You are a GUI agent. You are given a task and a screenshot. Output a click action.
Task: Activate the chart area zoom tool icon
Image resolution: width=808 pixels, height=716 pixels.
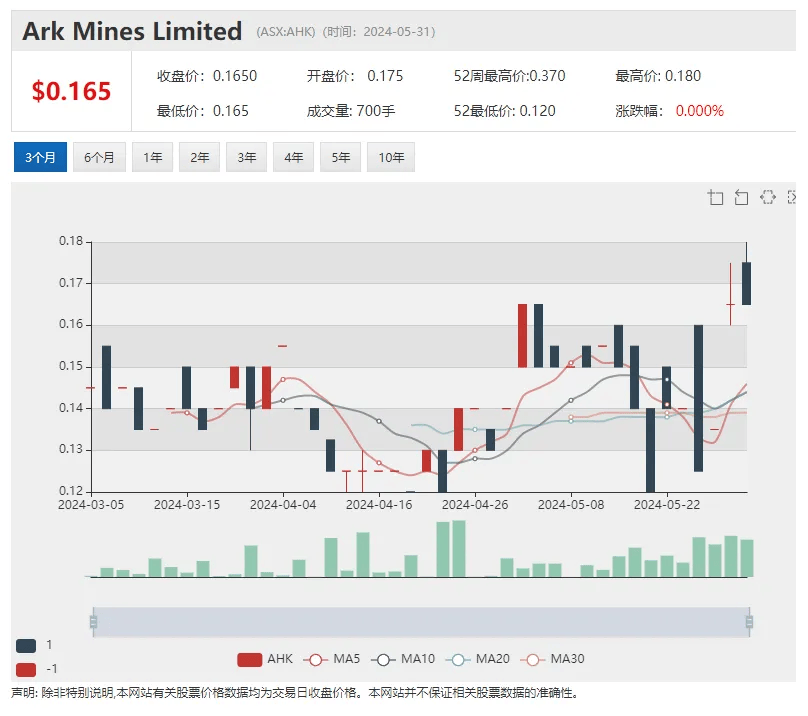[x=715, y=197]
